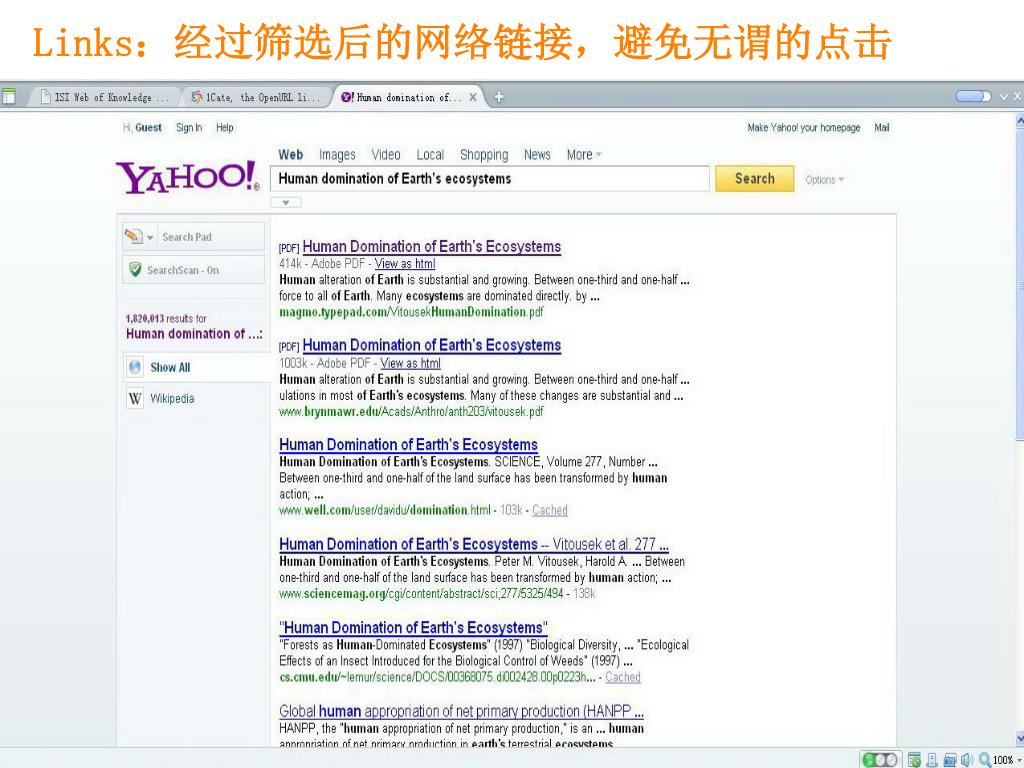Click the browser sidebar panel icon beside the tabs

pos(8,97)
